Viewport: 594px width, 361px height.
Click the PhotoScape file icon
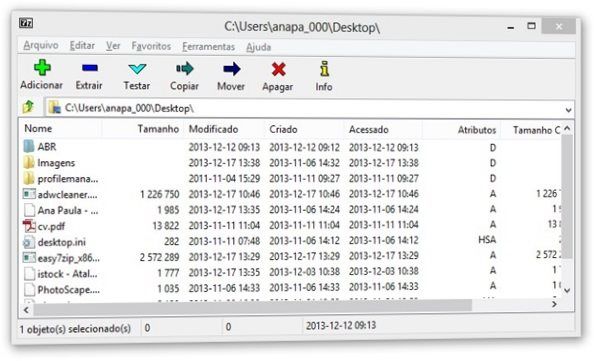point(29,290)
